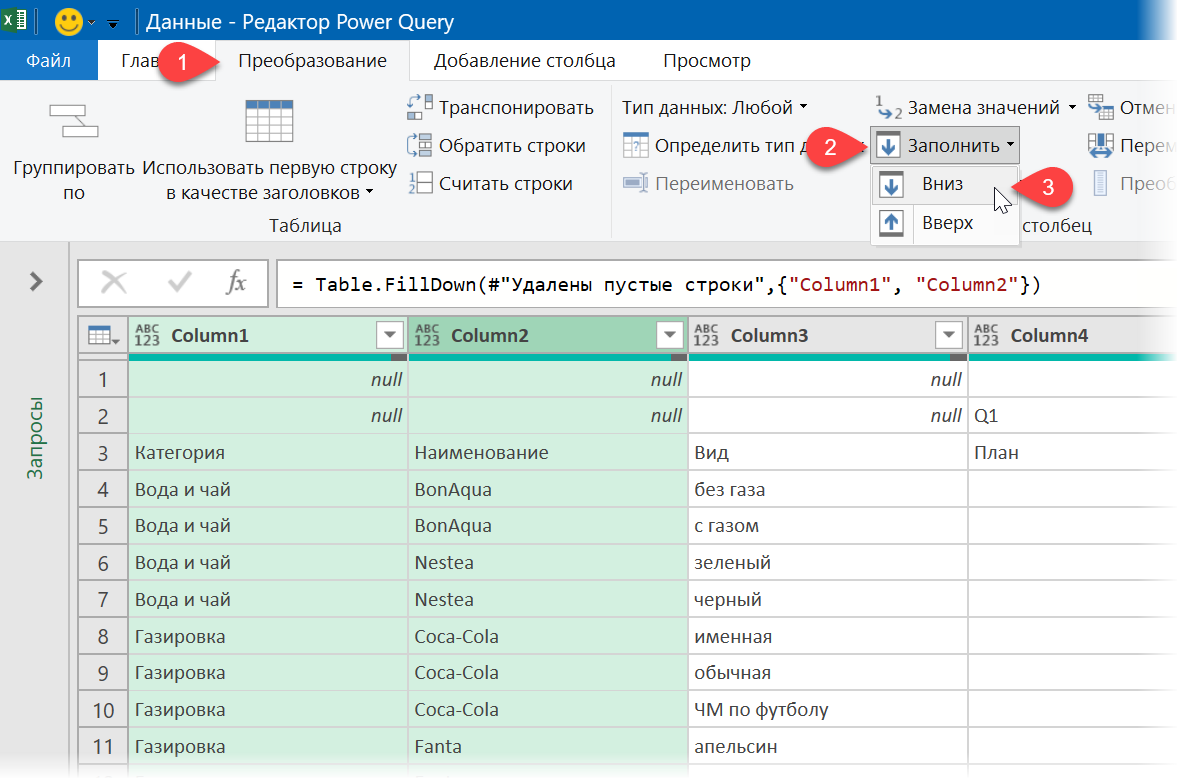Click the с газом cell
Image resolution: width=1178 pixels, height=779 pixels.
pyautogui.click(x=828, y=527)
